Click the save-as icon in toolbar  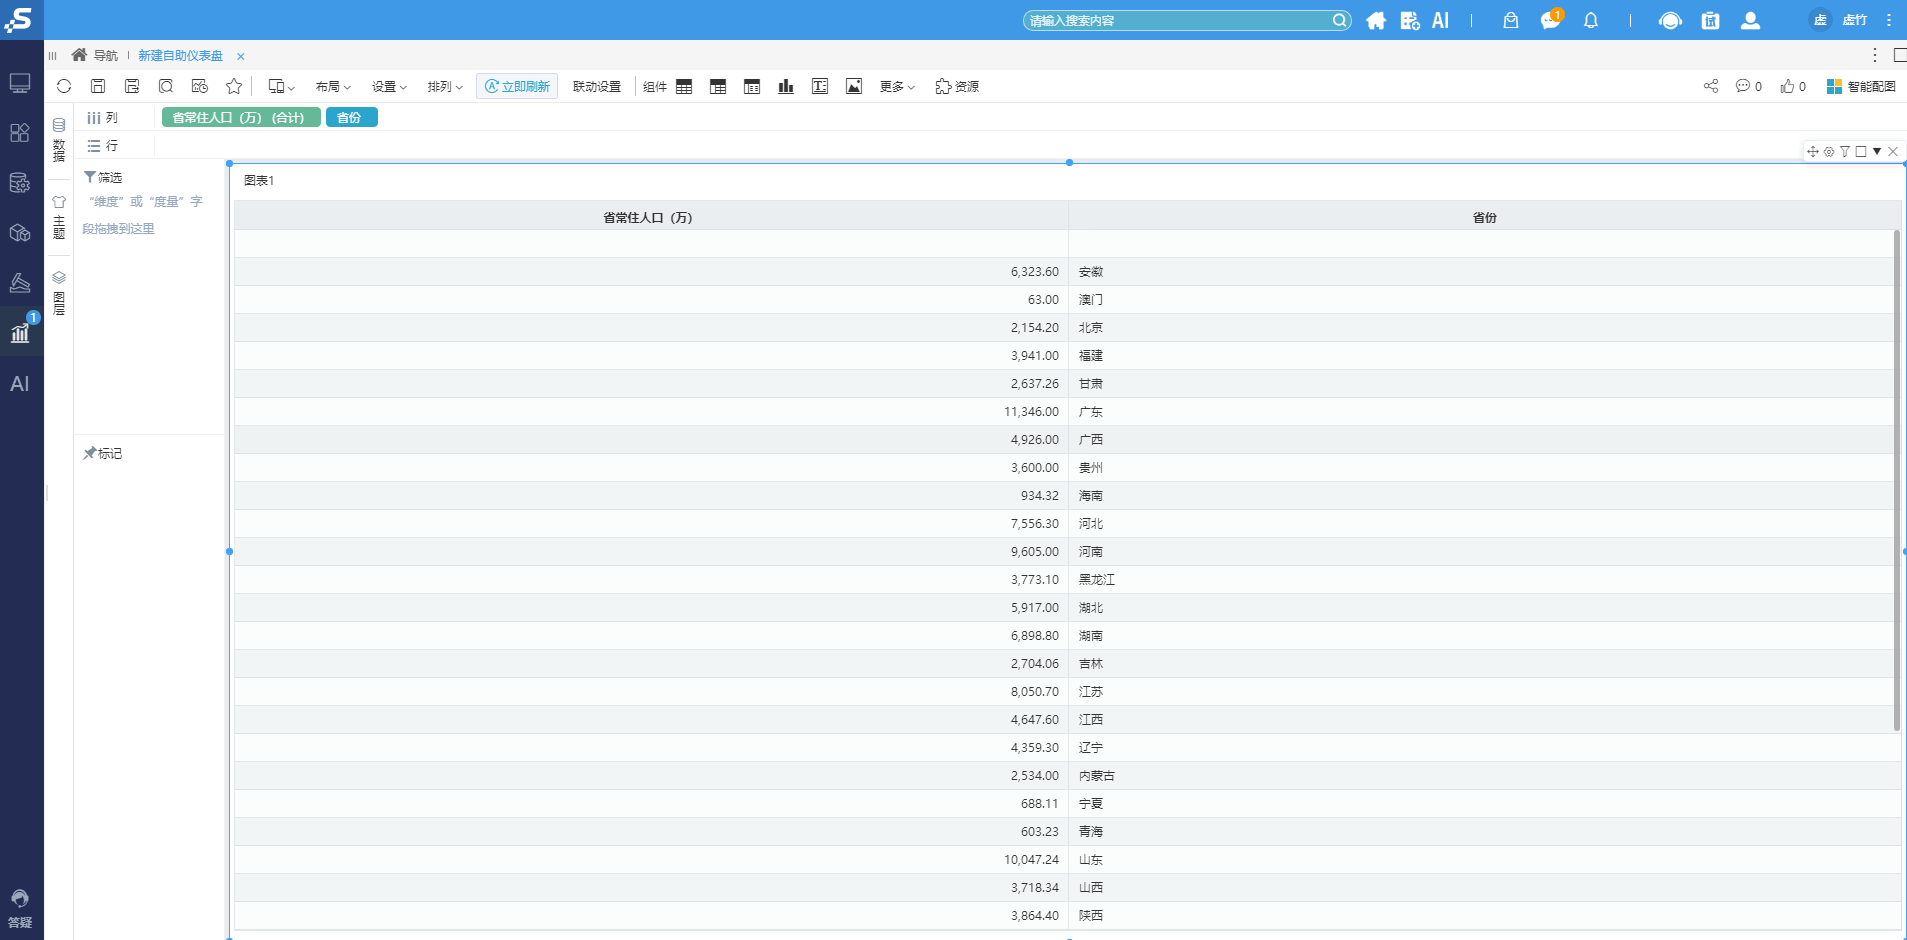(132, 86)
